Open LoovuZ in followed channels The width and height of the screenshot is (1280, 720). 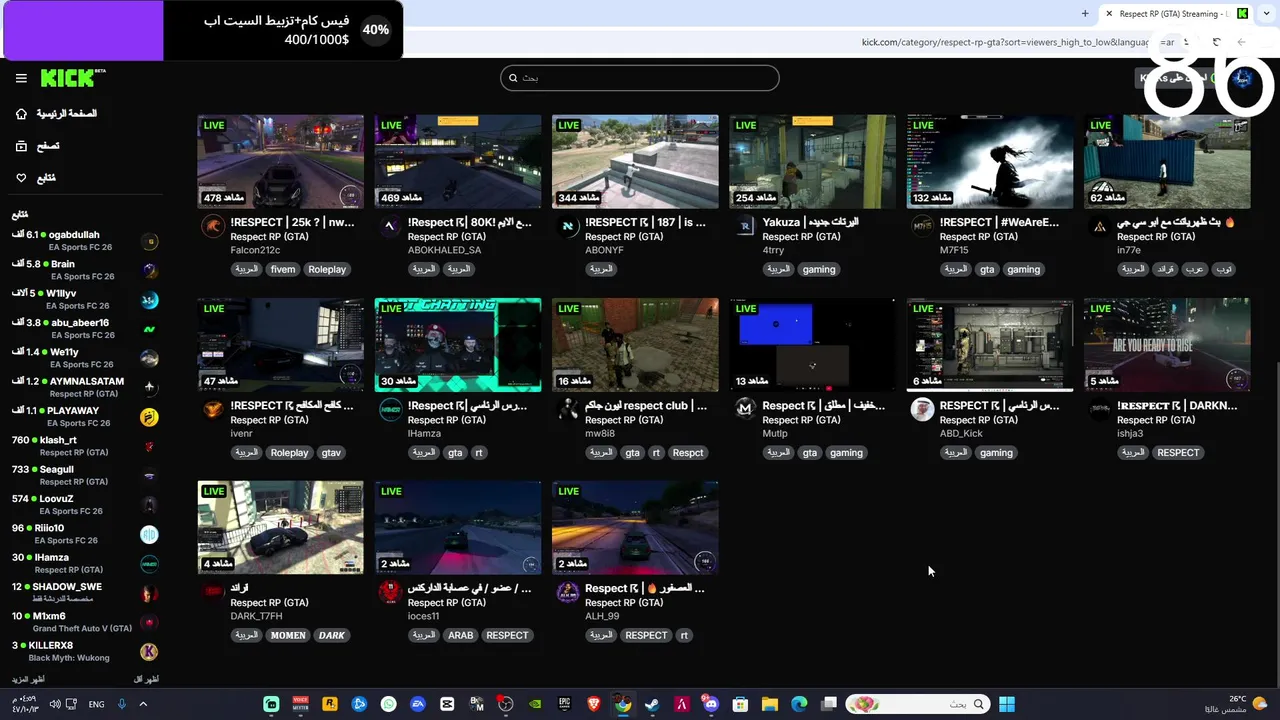[85, 505]
